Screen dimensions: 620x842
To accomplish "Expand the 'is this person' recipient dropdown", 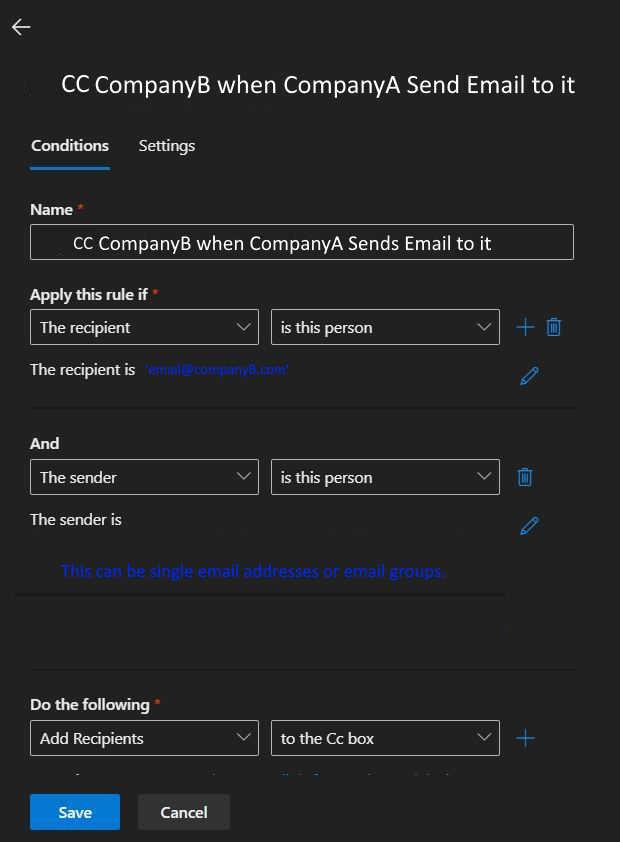I will 385,326.
